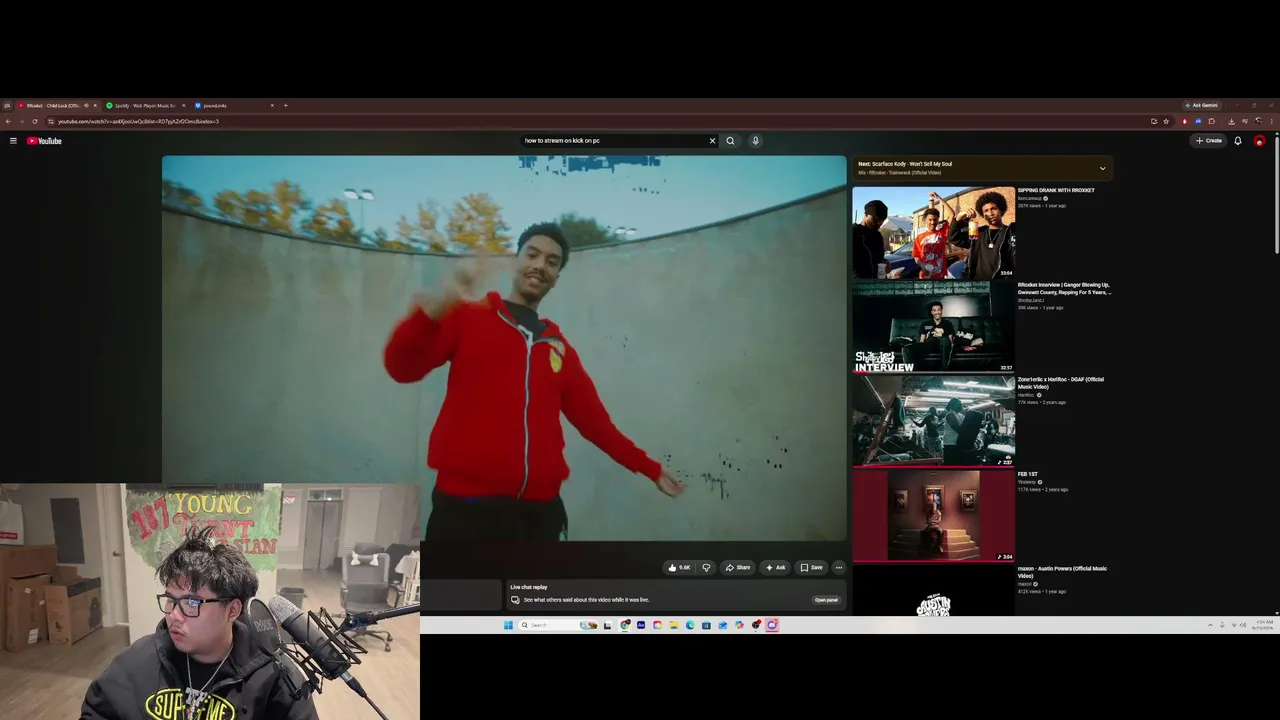Open Microsoft Edge from the taskbar
The image size is (1280, 720).
(690, 625)
